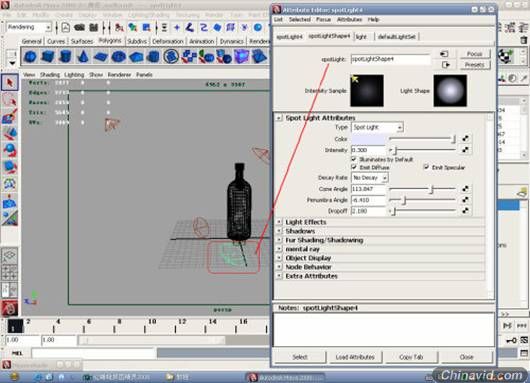The width and height of the screenshot is (530, 383).
Task: Click the Presets button
Action: [475, 65]
